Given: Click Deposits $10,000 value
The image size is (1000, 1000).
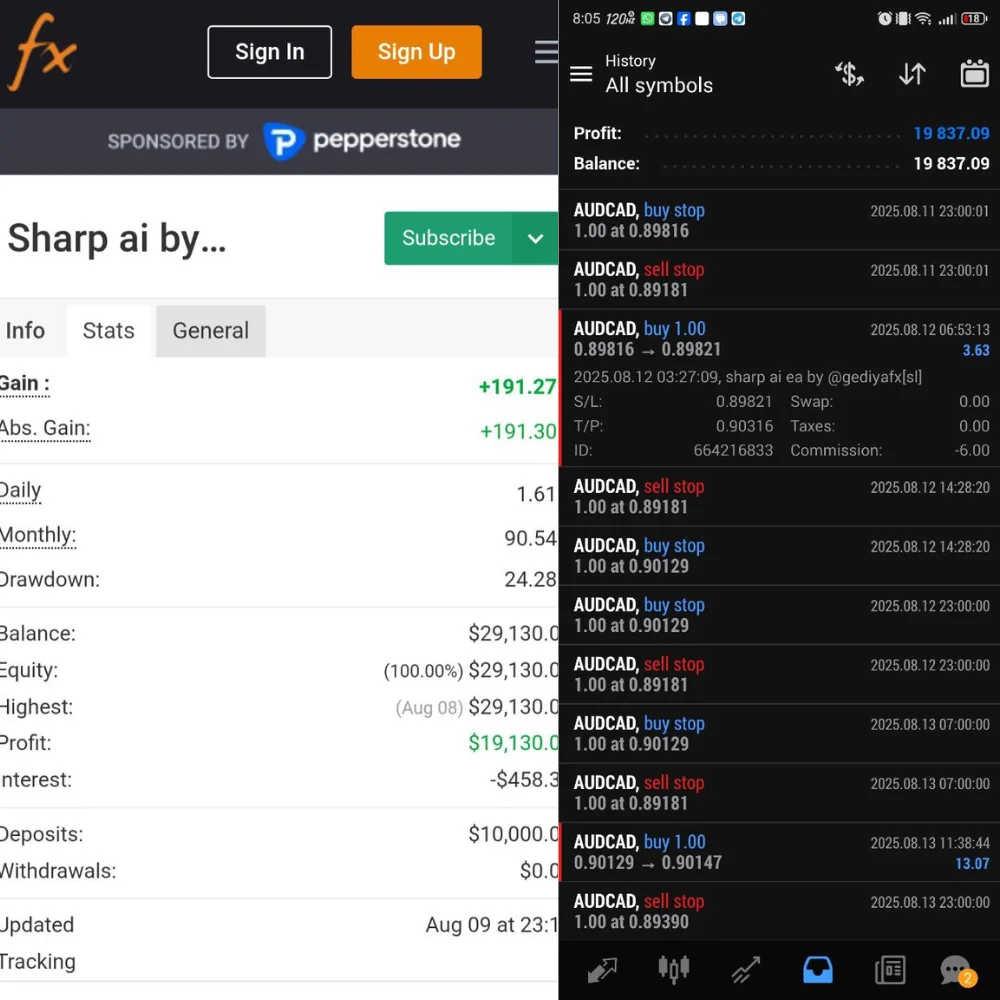Looking at the screenshot, I should (513, 834).
